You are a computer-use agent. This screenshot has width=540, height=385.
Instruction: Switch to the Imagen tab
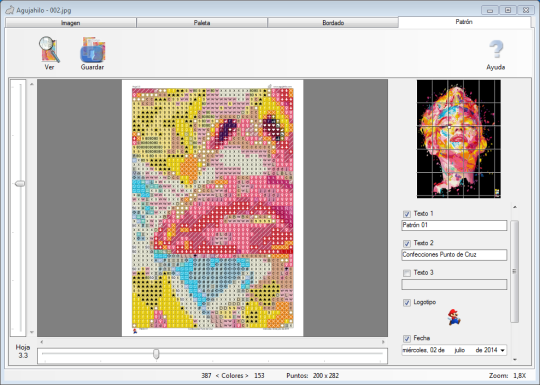click(x=71, y=23)
